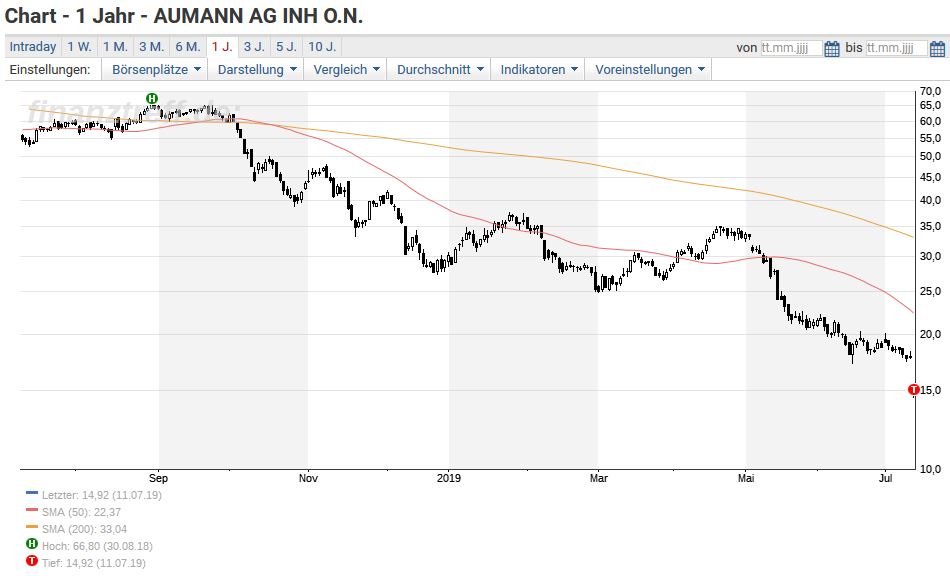Open the 'von' date calendar picker icon
This screenshot has height=576, width=950.
click(832, 48)
